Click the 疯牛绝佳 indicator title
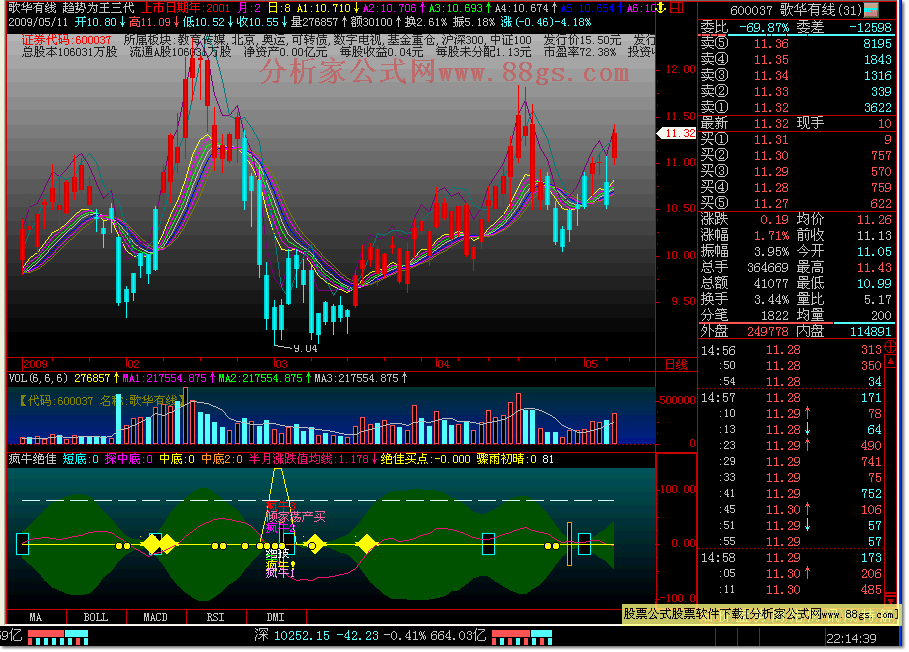 tap(32, 459)
